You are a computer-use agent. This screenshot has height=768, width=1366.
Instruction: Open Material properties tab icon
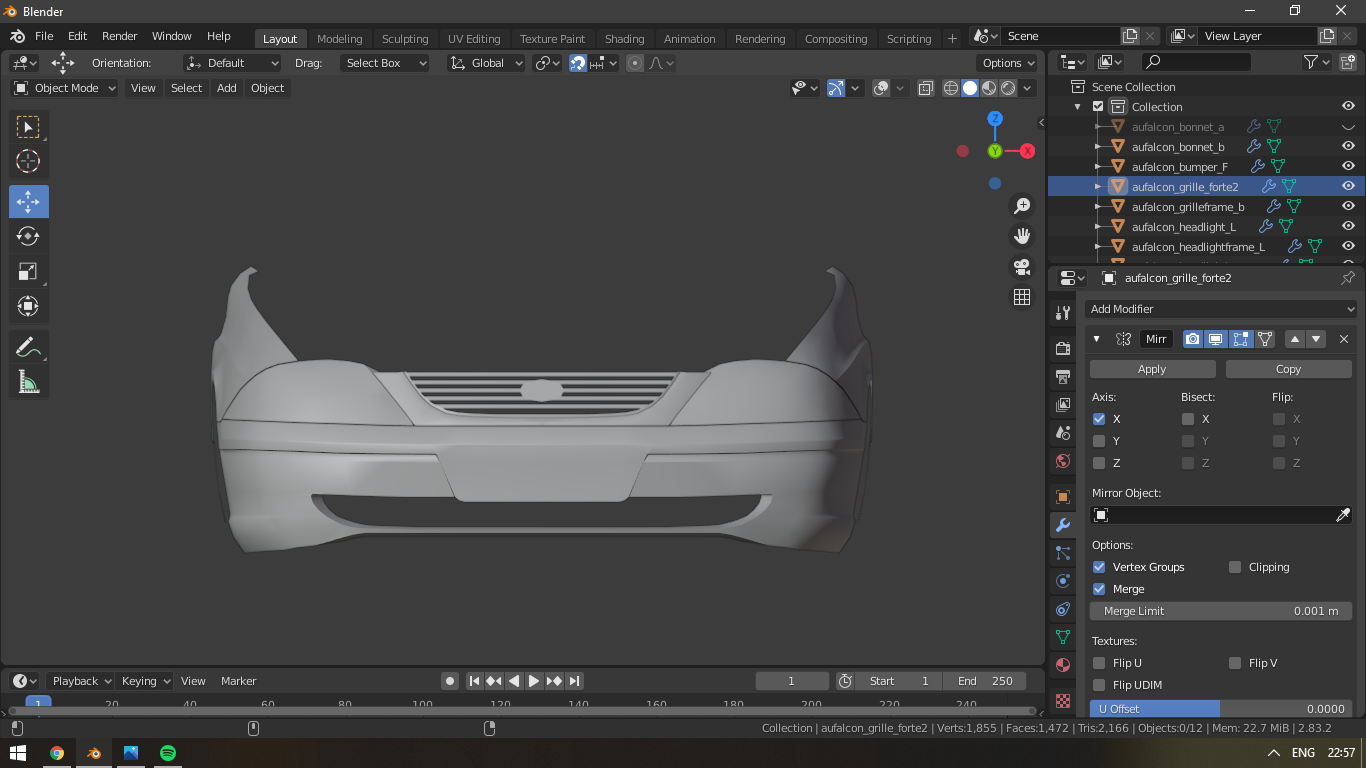pyautogui.click(x=1063, y=665)
